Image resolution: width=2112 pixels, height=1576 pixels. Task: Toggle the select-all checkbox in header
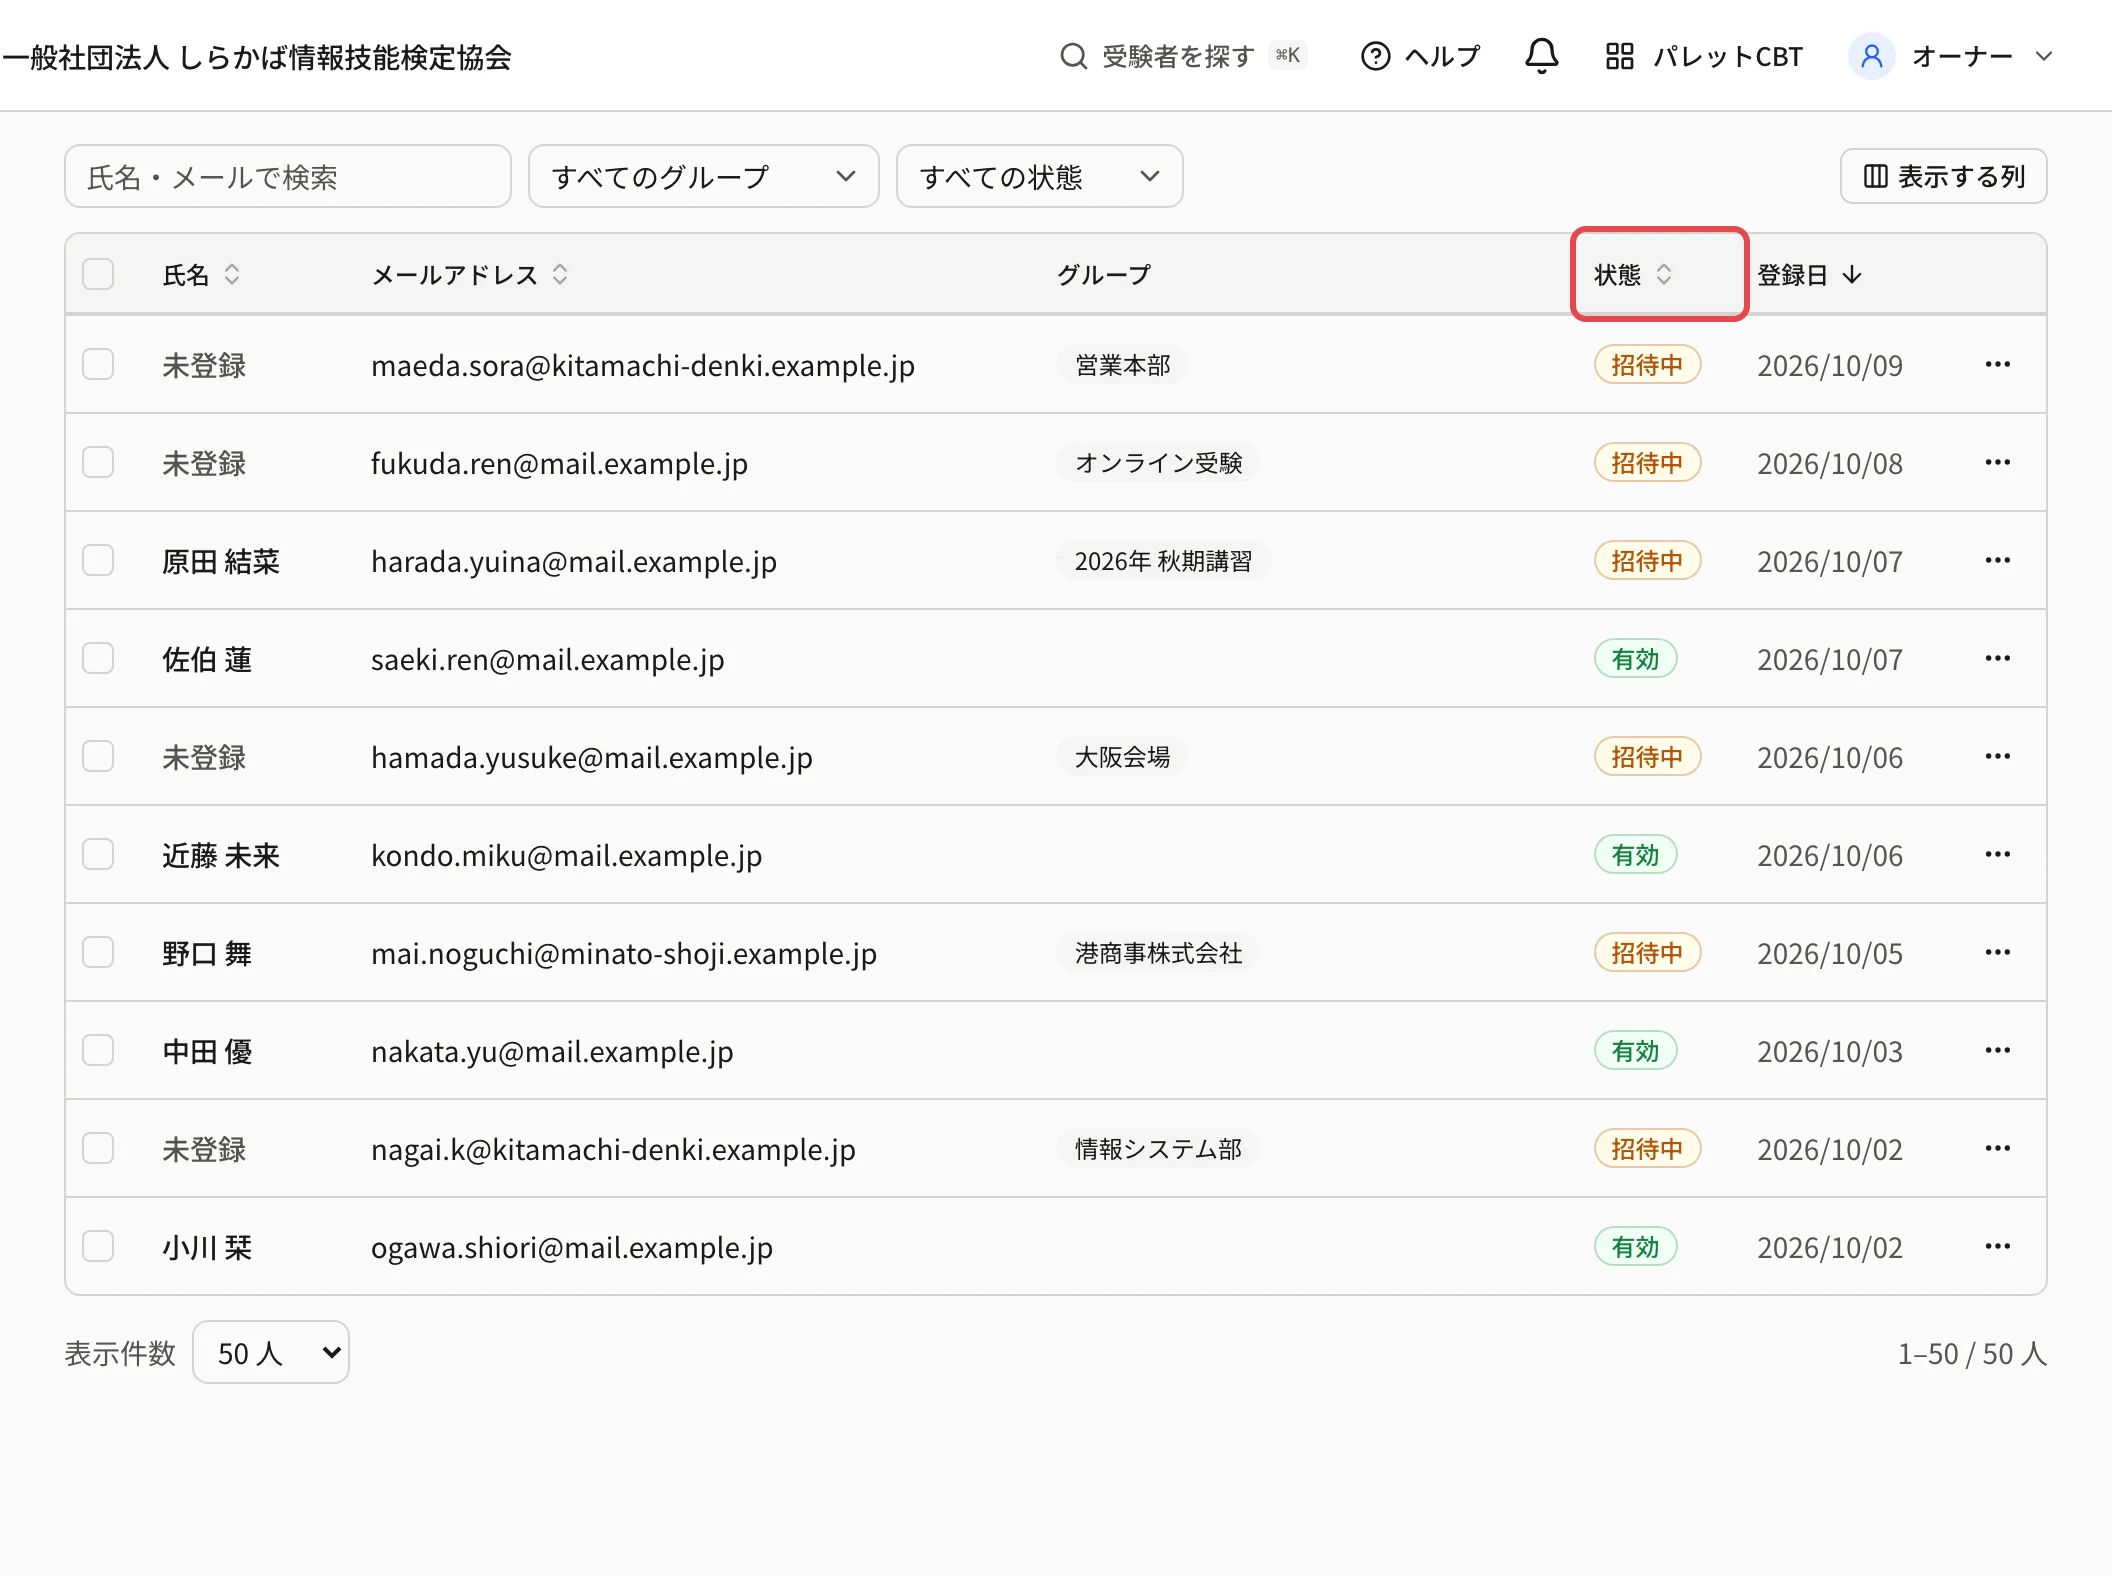point(98,274)
